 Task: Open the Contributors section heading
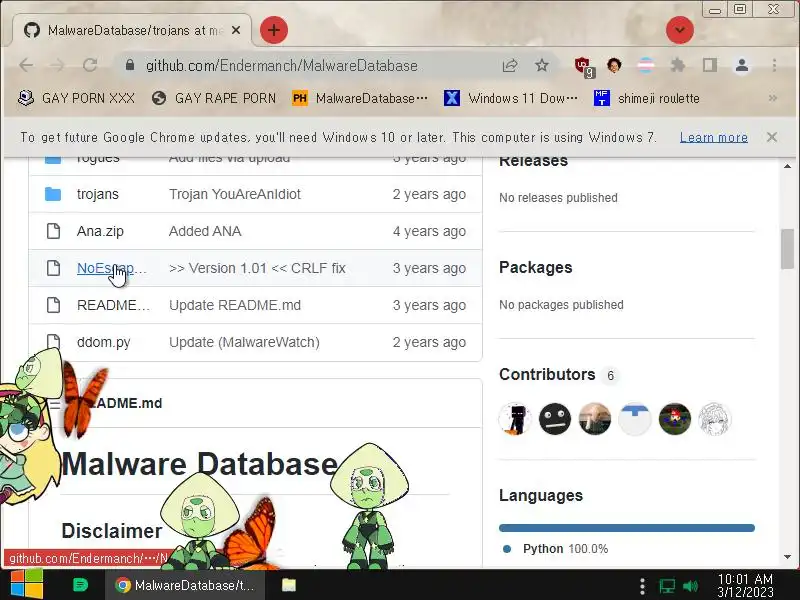tap(547, 374)
